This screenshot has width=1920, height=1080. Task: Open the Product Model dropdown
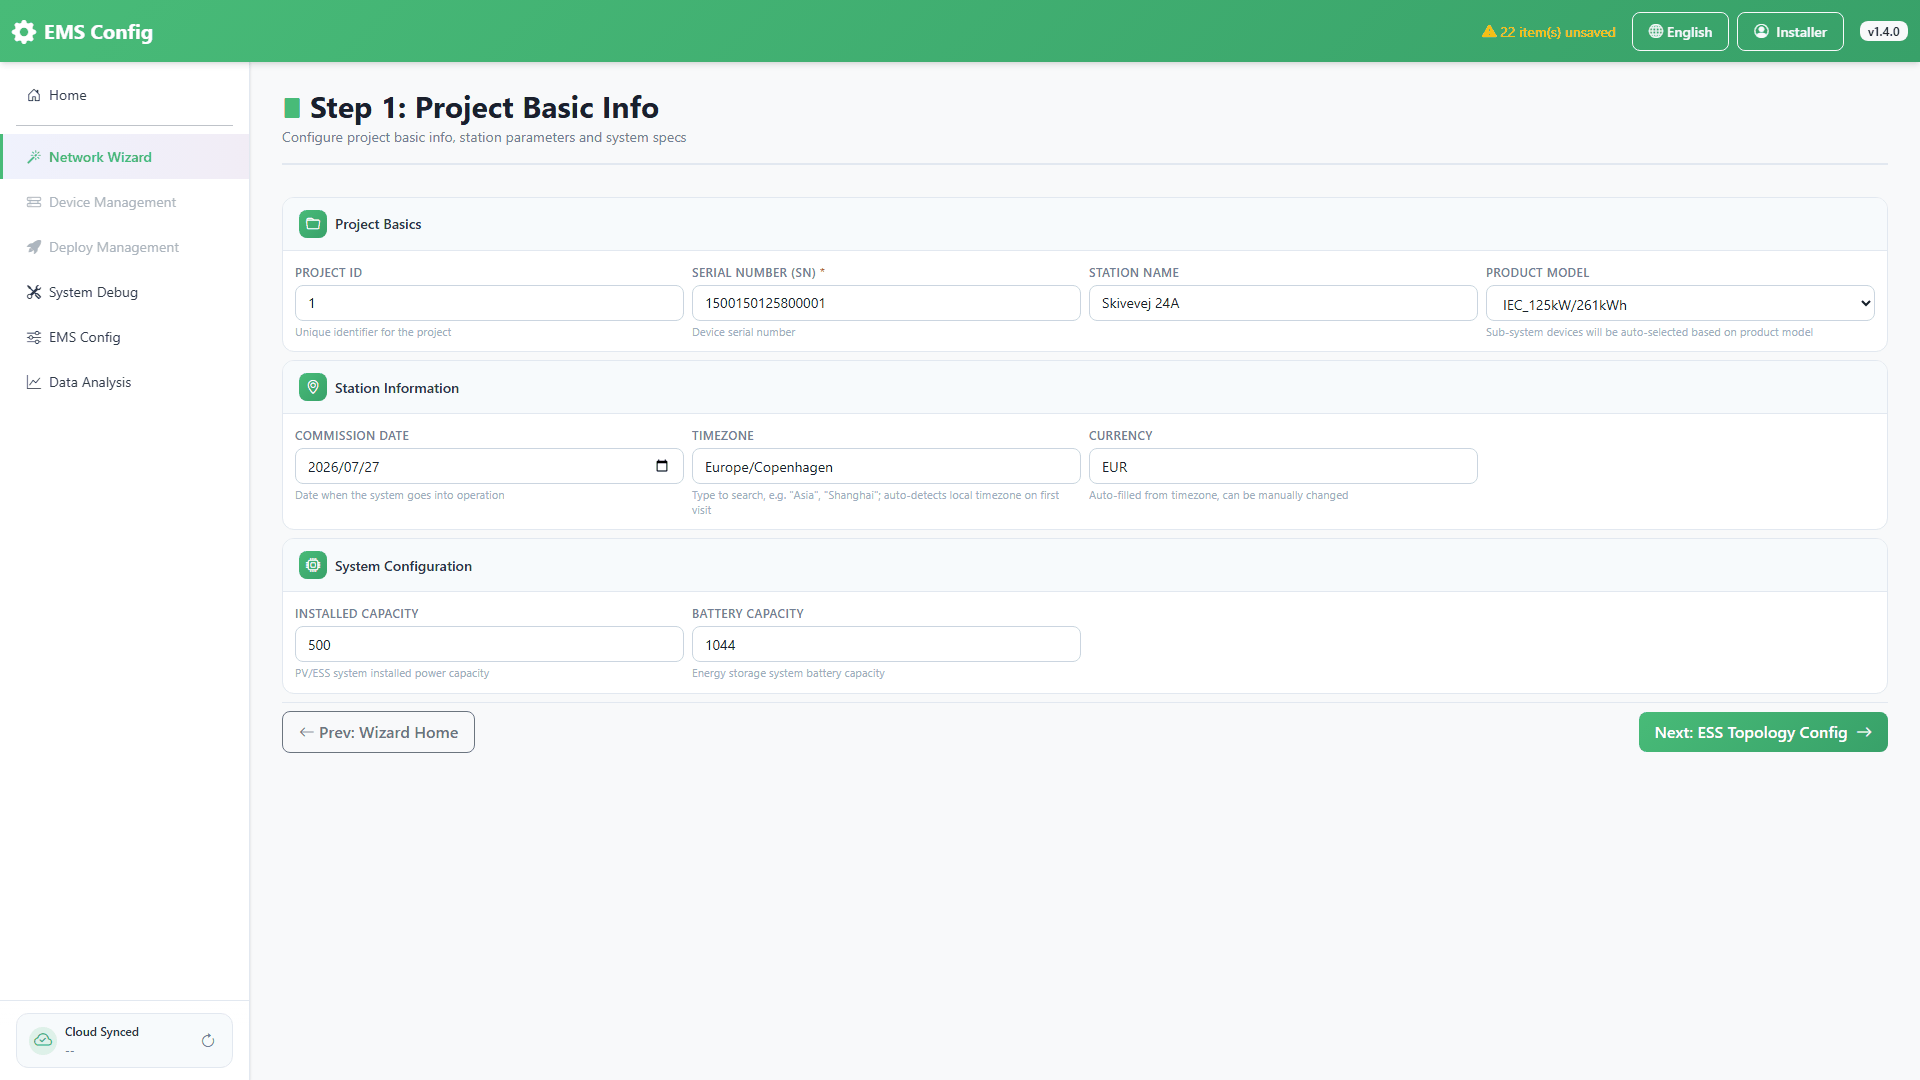click(x=1680, y=304)
